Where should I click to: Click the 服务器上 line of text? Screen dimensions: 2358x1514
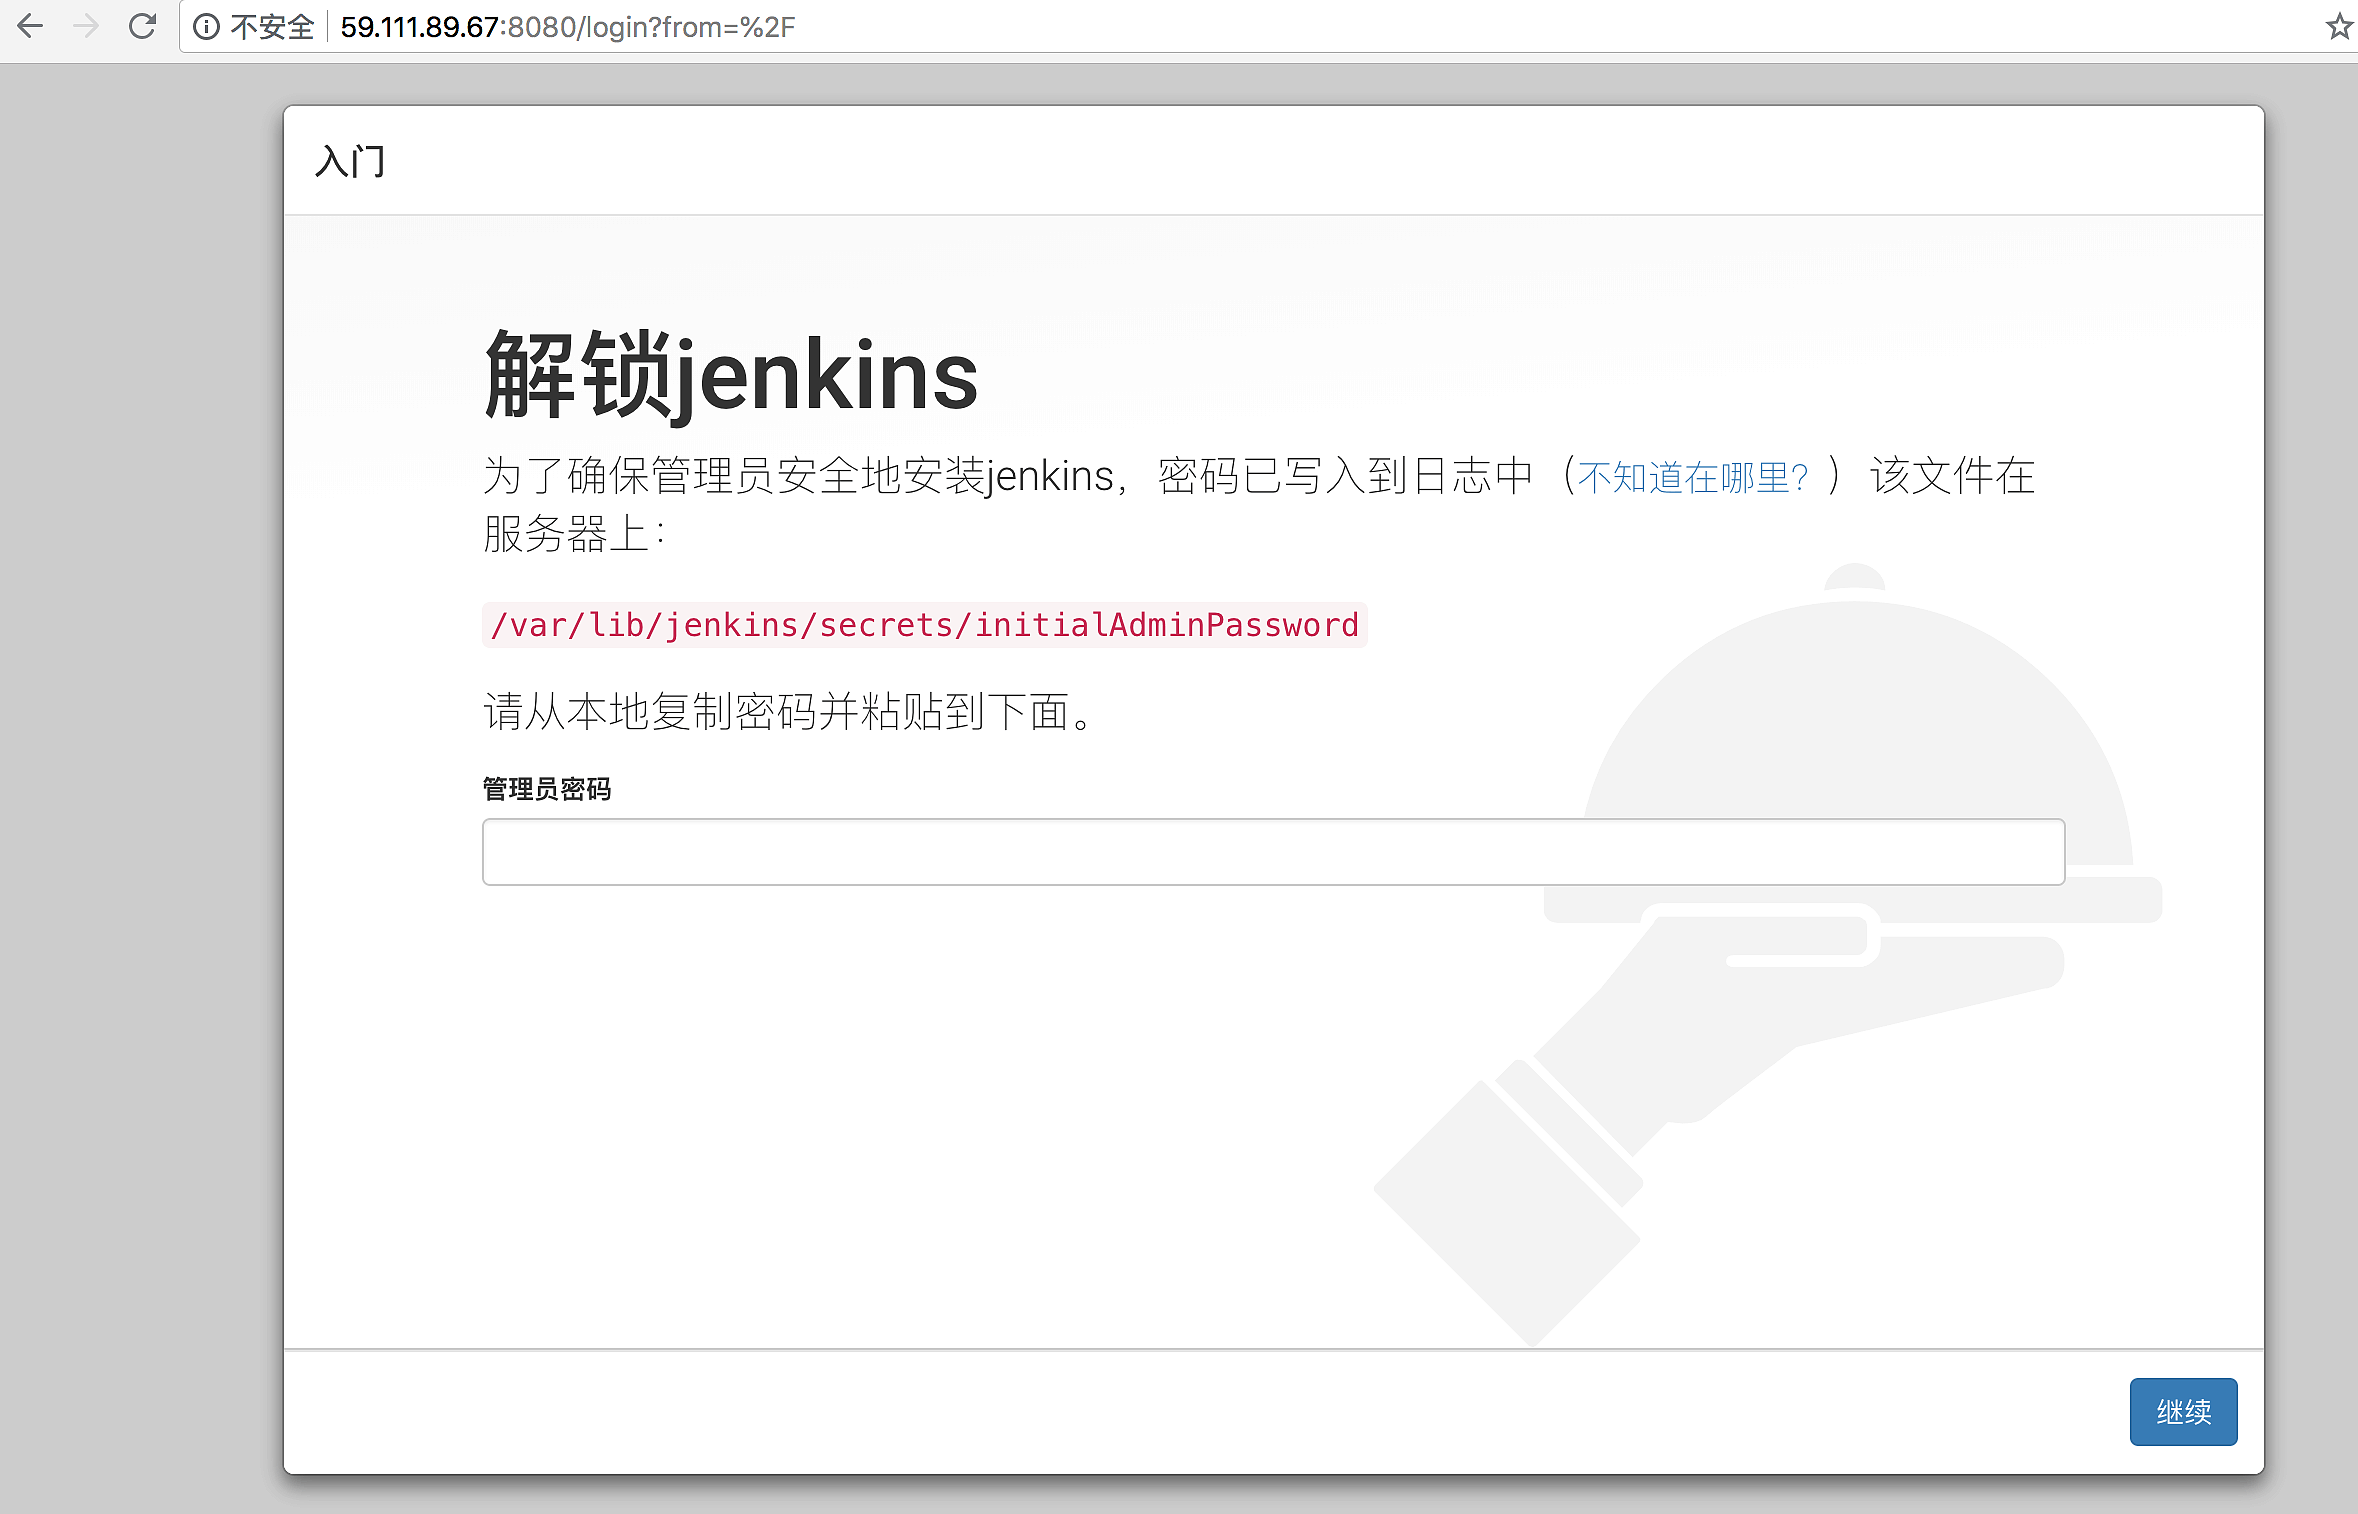tap(574, 533)
